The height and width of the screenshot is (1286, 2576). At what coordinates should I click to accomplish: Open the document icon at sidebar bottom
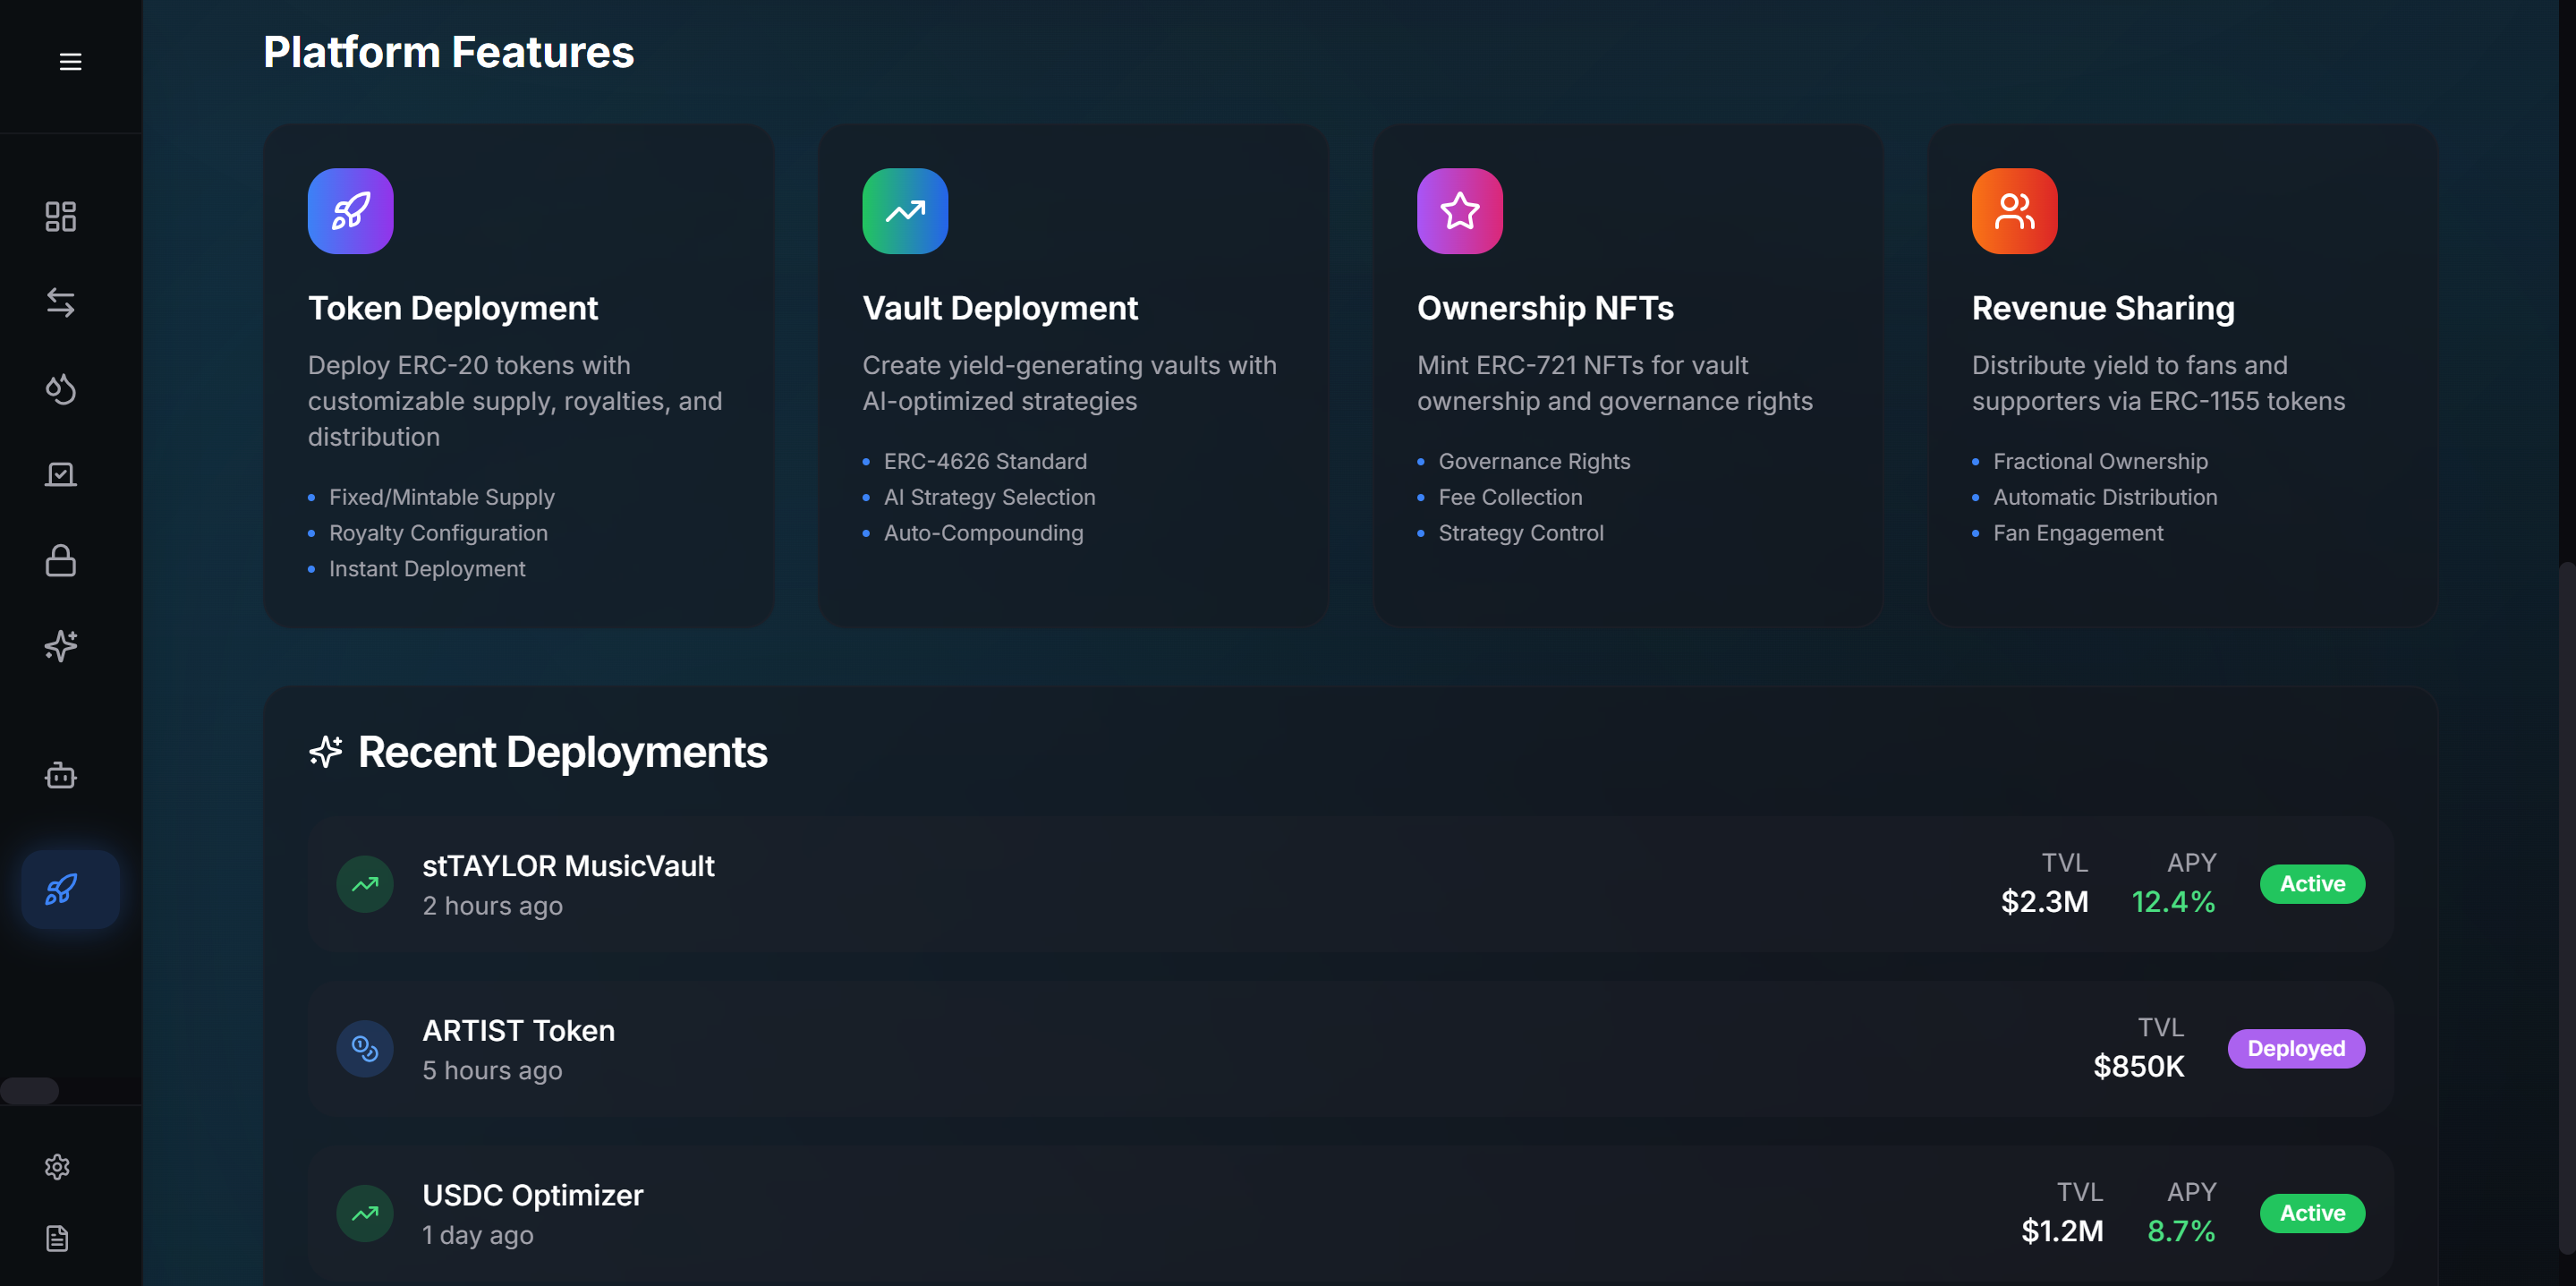pos(57,1239)
